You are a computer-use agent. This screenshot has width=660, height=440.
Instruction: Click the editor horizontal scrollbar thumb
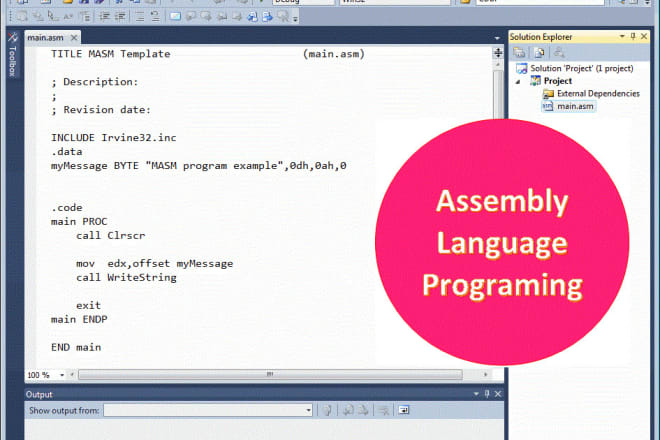[x=270, y=374]
